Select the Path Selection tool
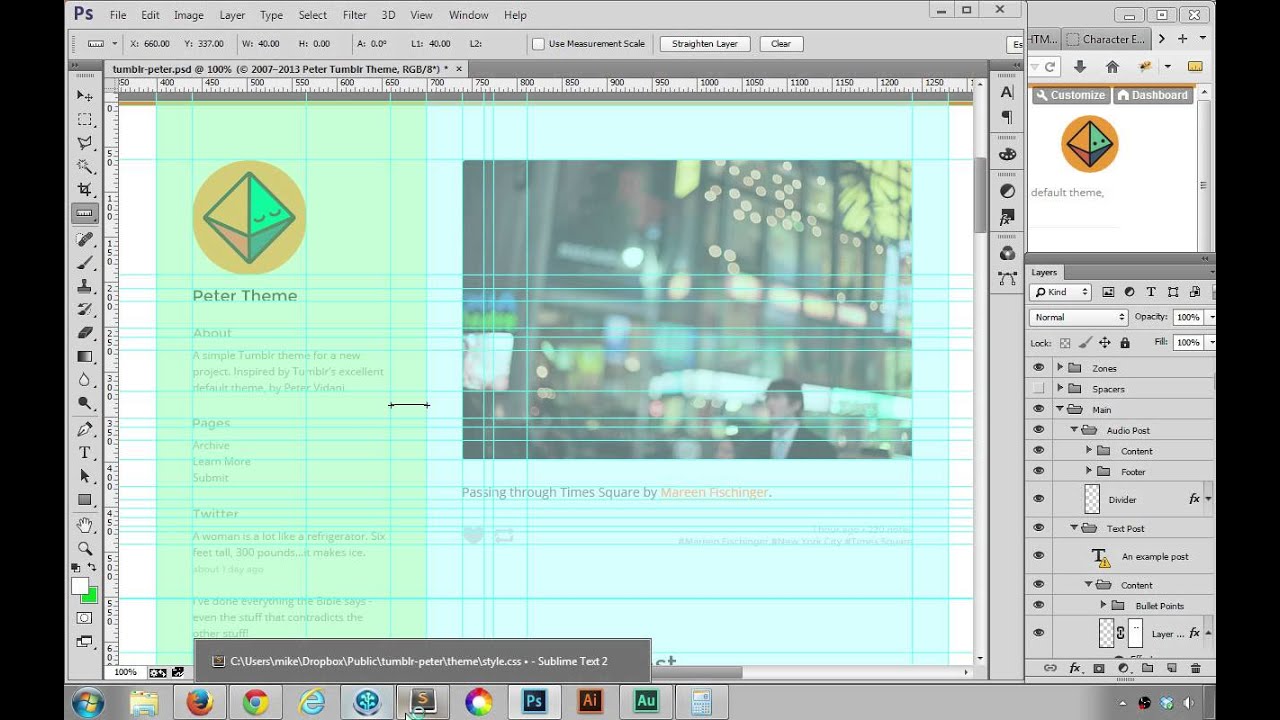 [x=85, y=476]
